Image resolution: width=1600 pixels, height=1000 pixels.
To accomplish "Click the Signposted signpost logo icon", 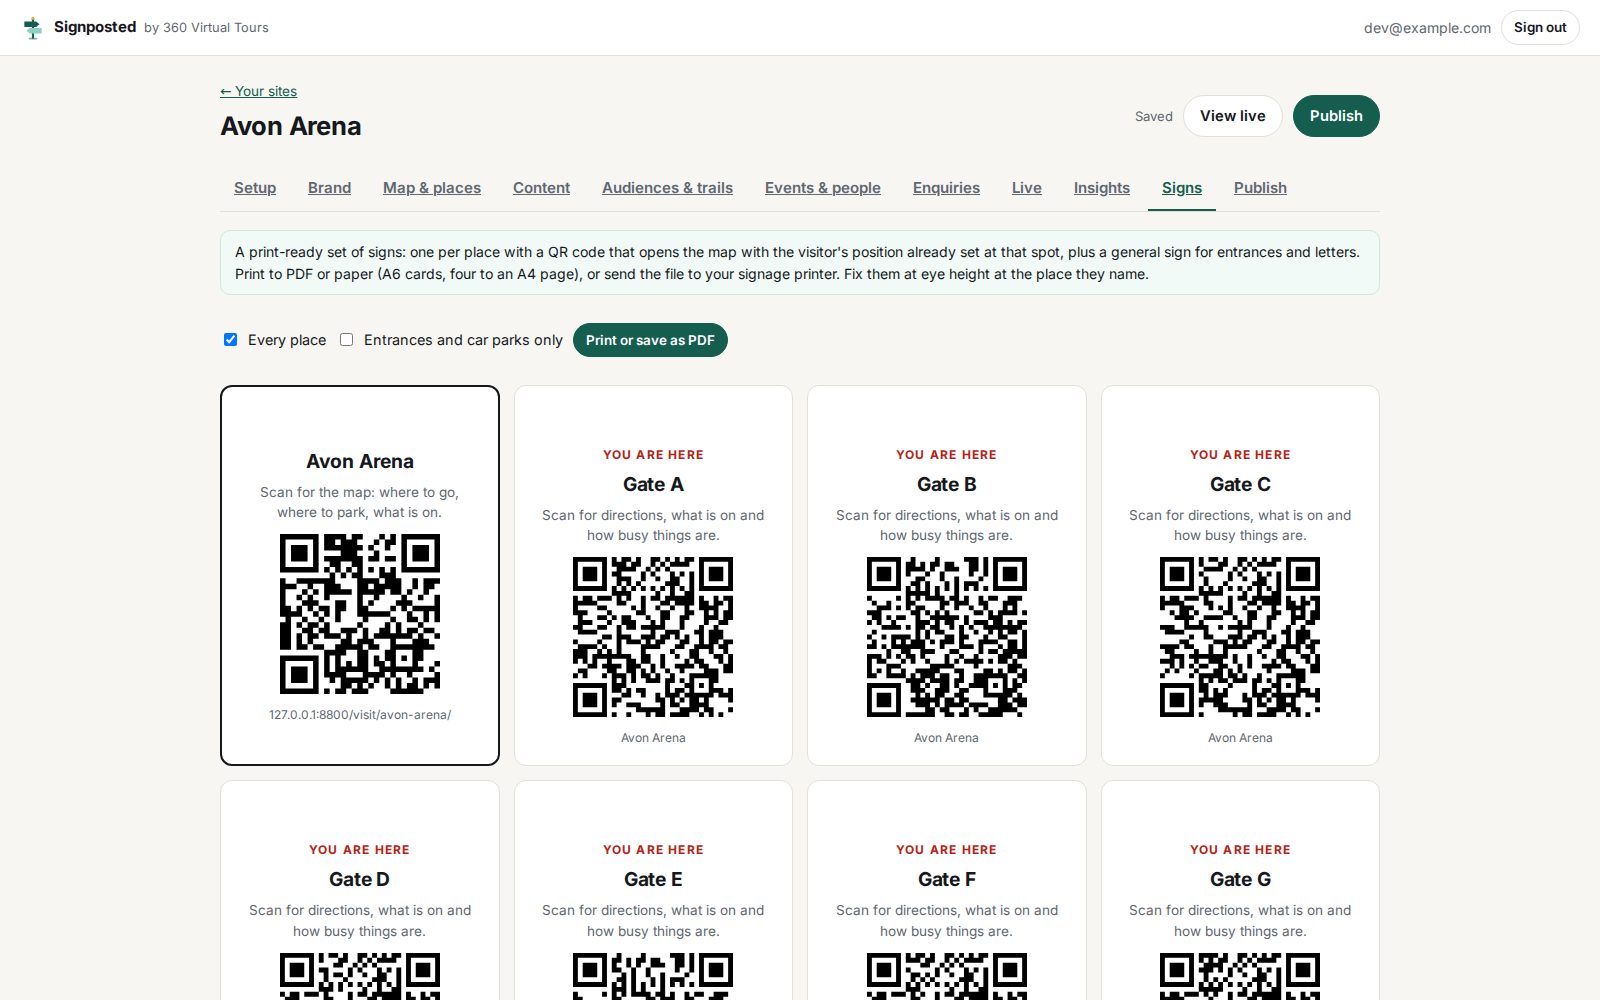I will coord(33,28).
